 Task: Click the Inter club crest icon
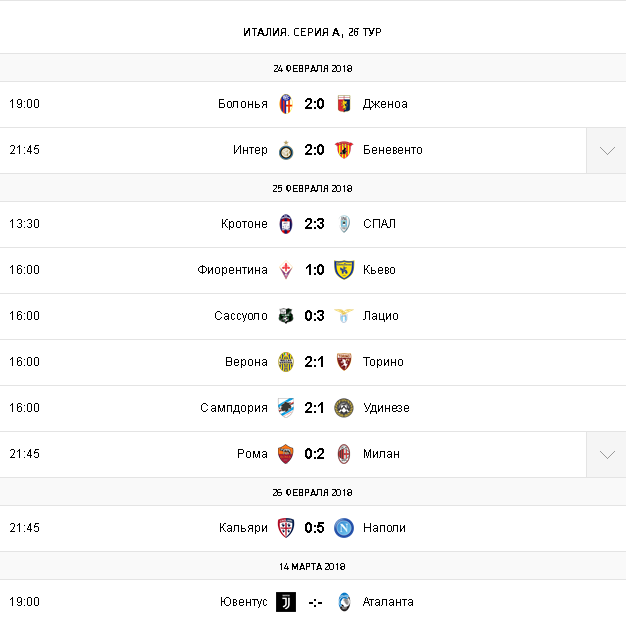[286, 150]
